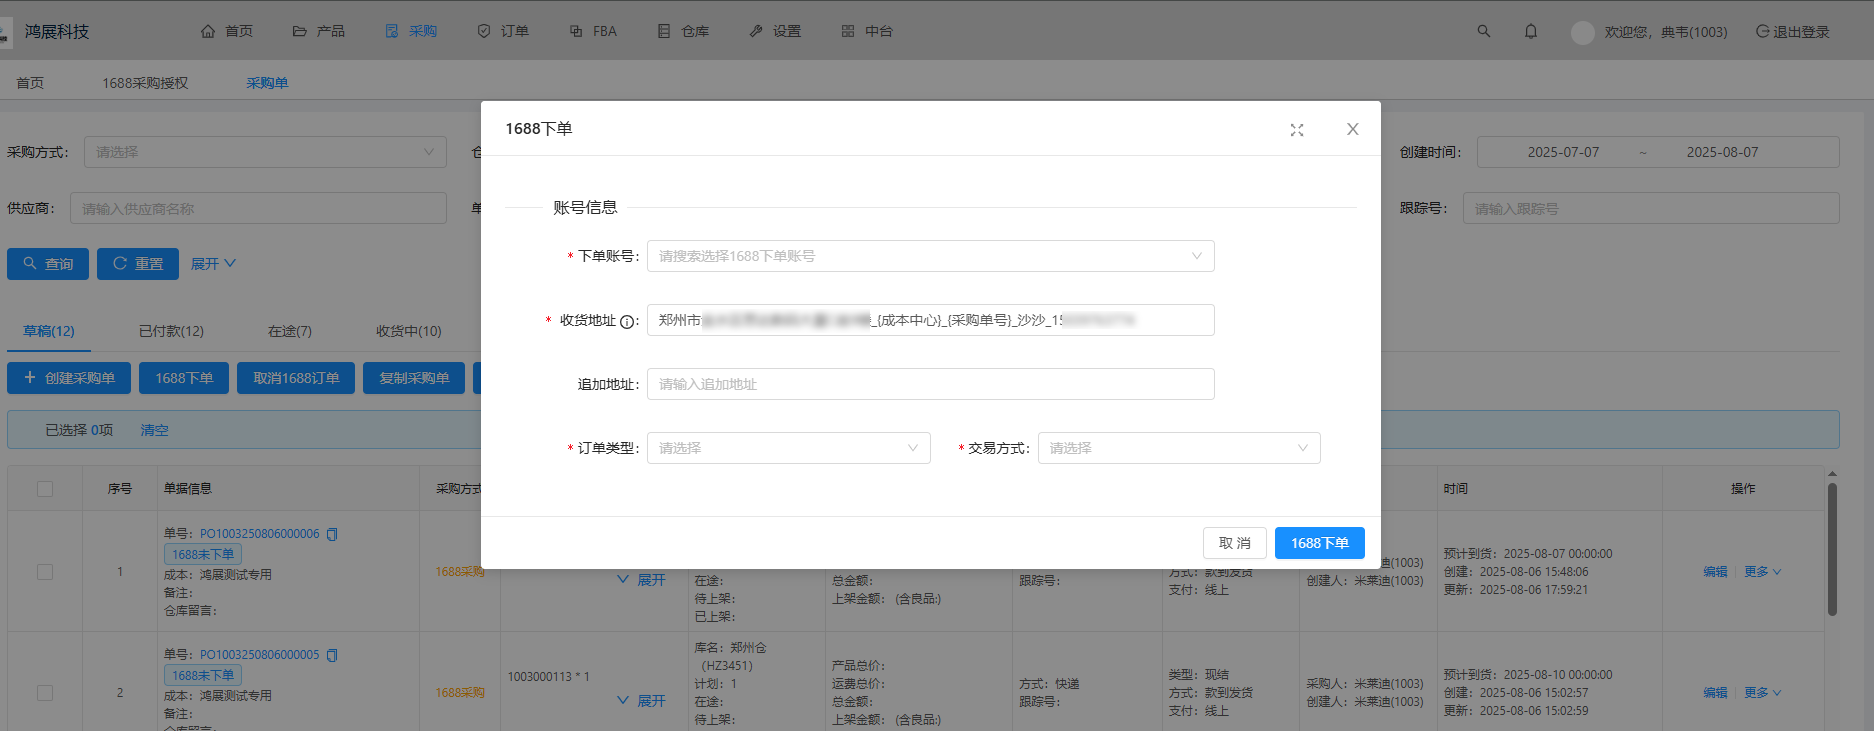This screenshot has width=1874, height=731.
Task: Click the info icon beside 收货地址
Action: (x=627, y=321)
